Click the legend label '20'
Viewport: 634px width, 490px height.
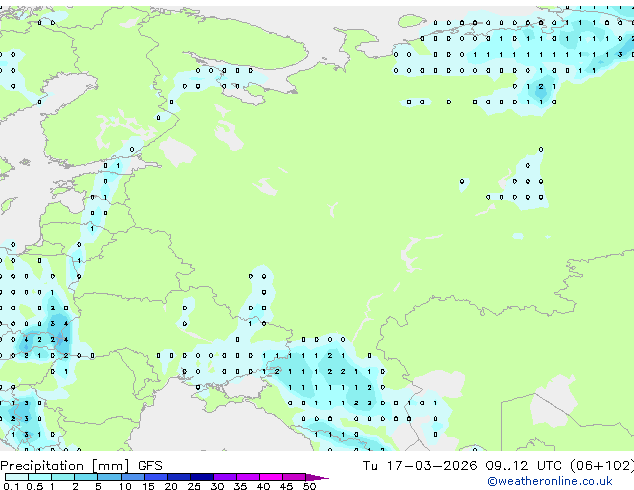click(x=171, y=486)
